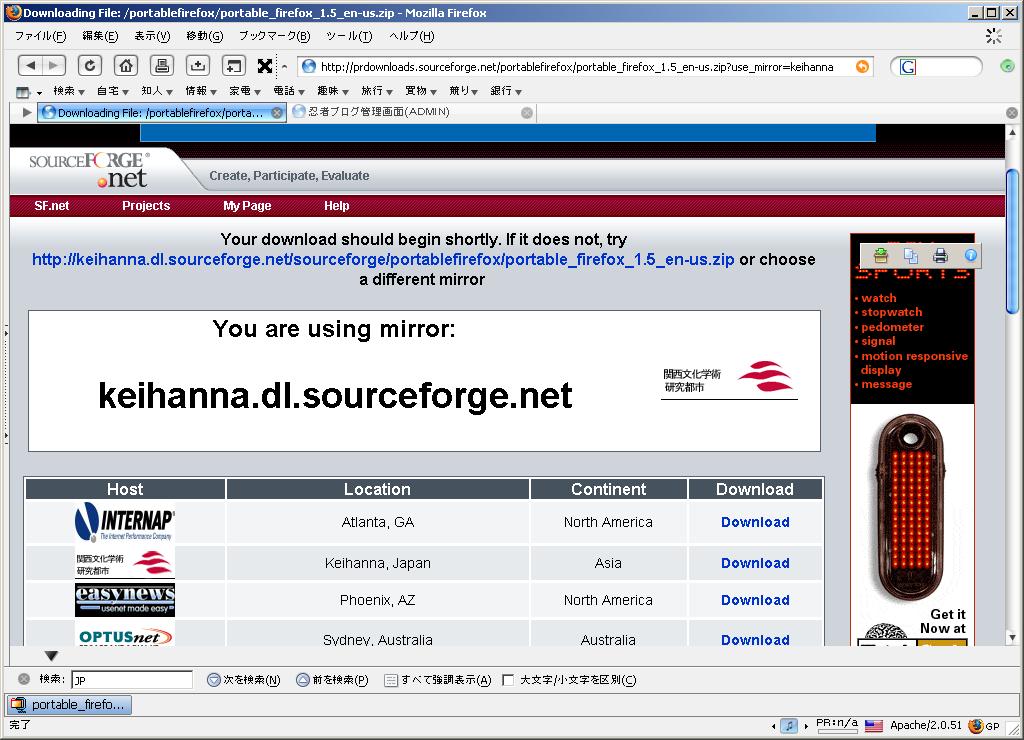This screenshot has width=1024, height=740.
Task: Expand the 銀行 bookmark folder
Action: [506, 91]
